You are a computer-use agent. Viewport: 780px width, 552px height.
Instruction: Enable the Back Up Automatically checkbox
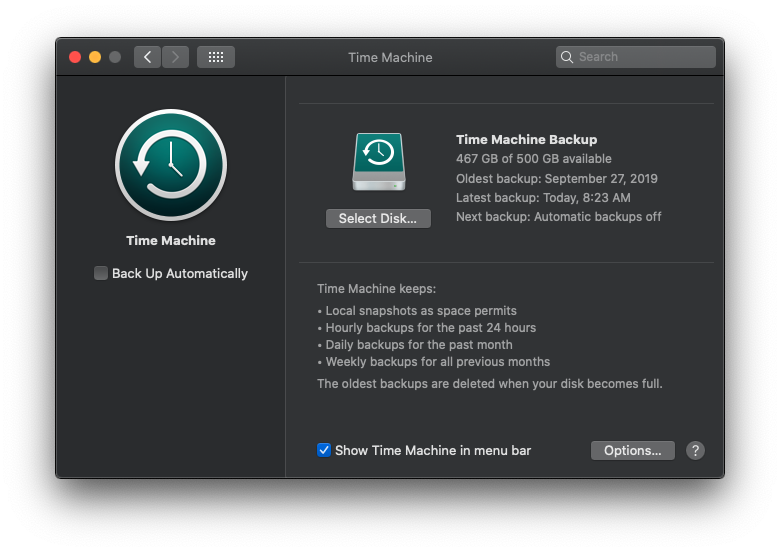(x=101, y=273)
